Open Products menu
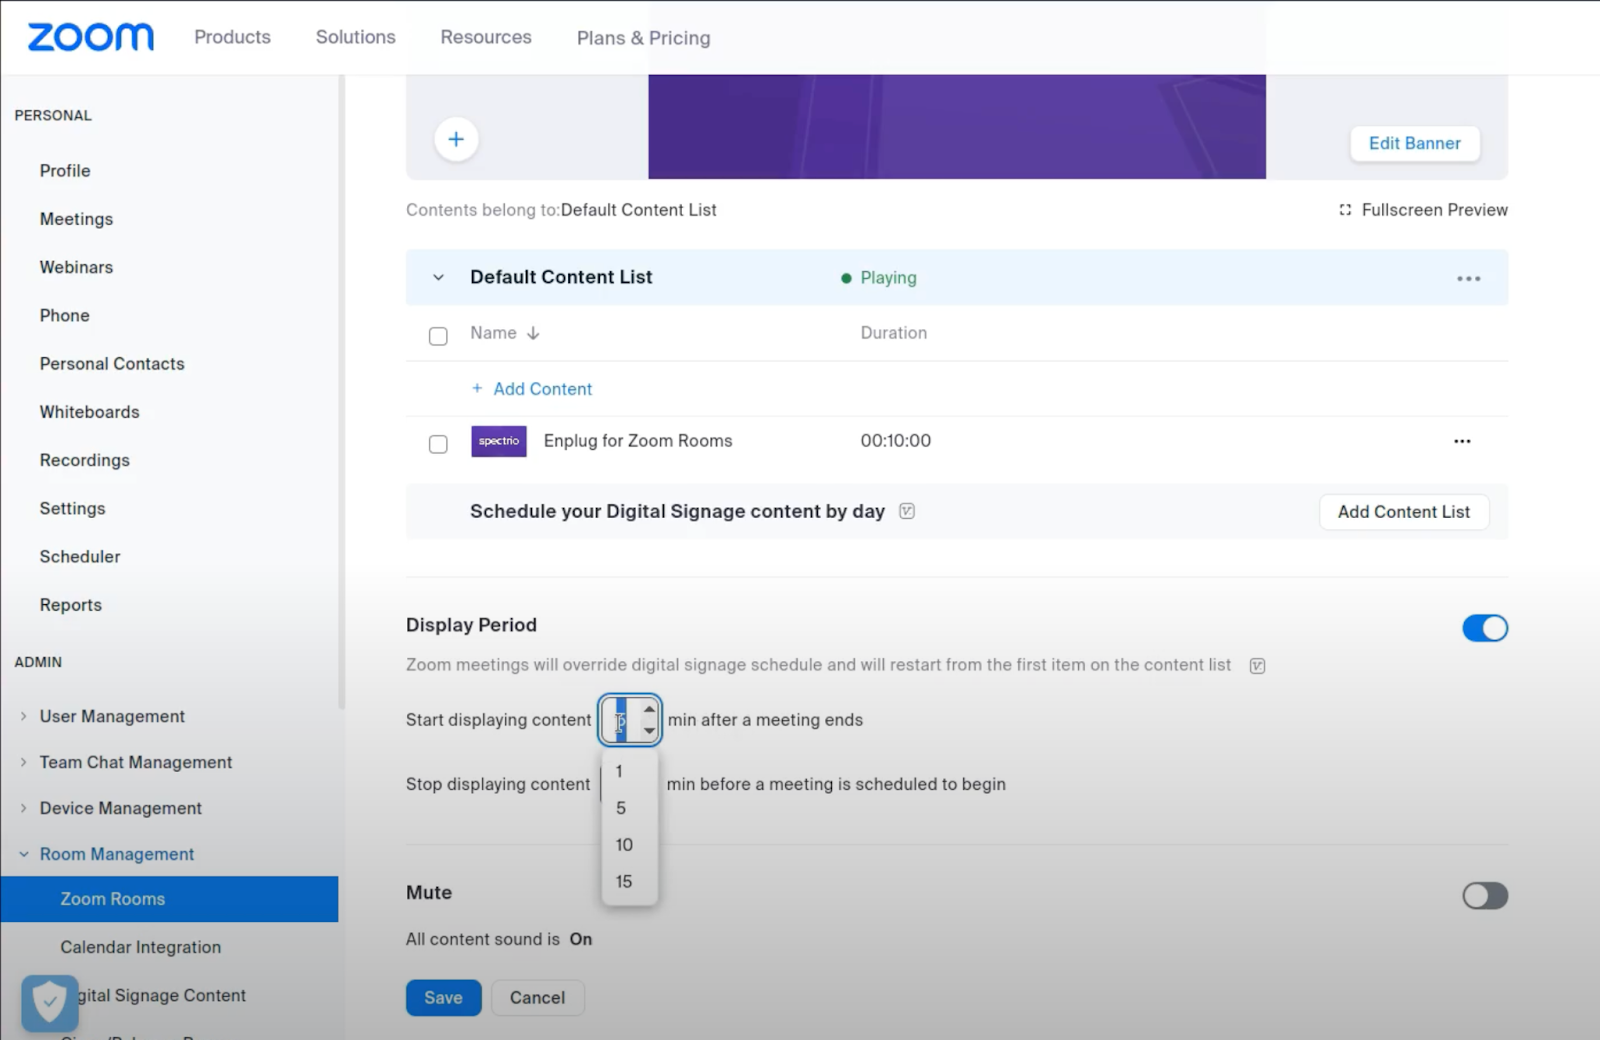Screen dimensions: 1600x1040 (232, 37)
